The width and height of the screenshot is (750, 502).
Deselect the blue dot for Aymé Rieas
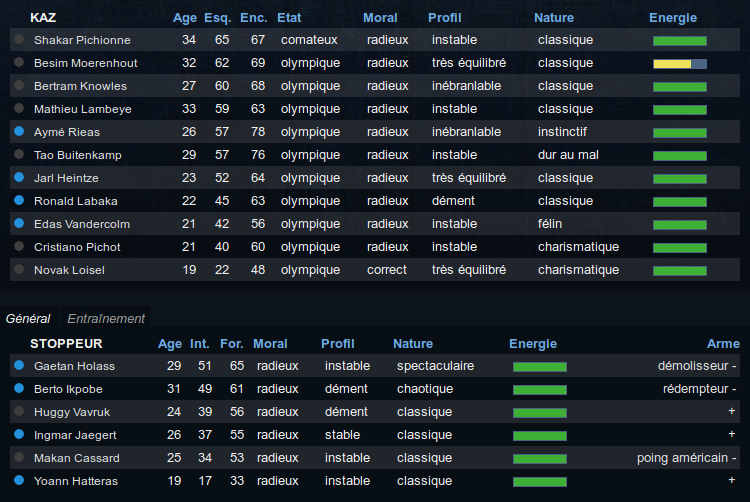19,131
